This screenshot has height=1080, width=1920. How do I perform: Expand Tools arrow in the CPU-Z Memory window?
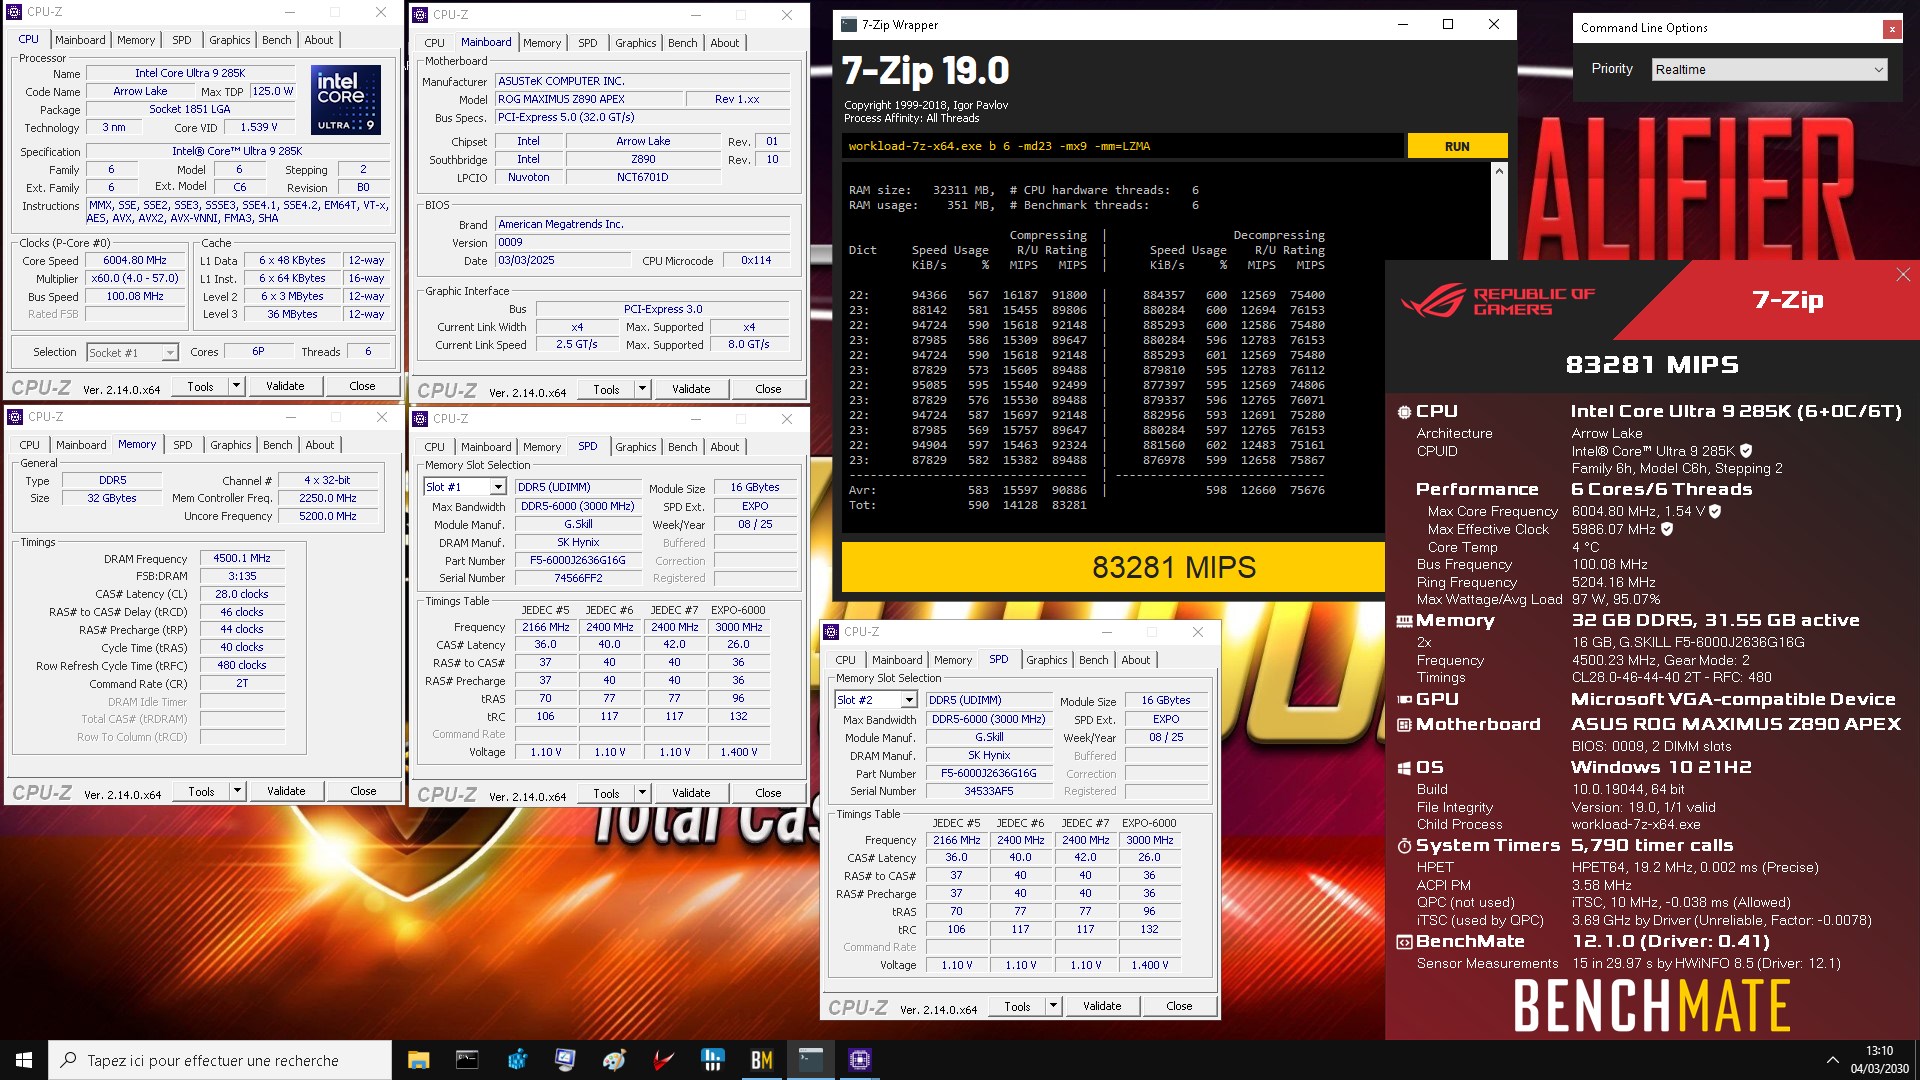237,791
